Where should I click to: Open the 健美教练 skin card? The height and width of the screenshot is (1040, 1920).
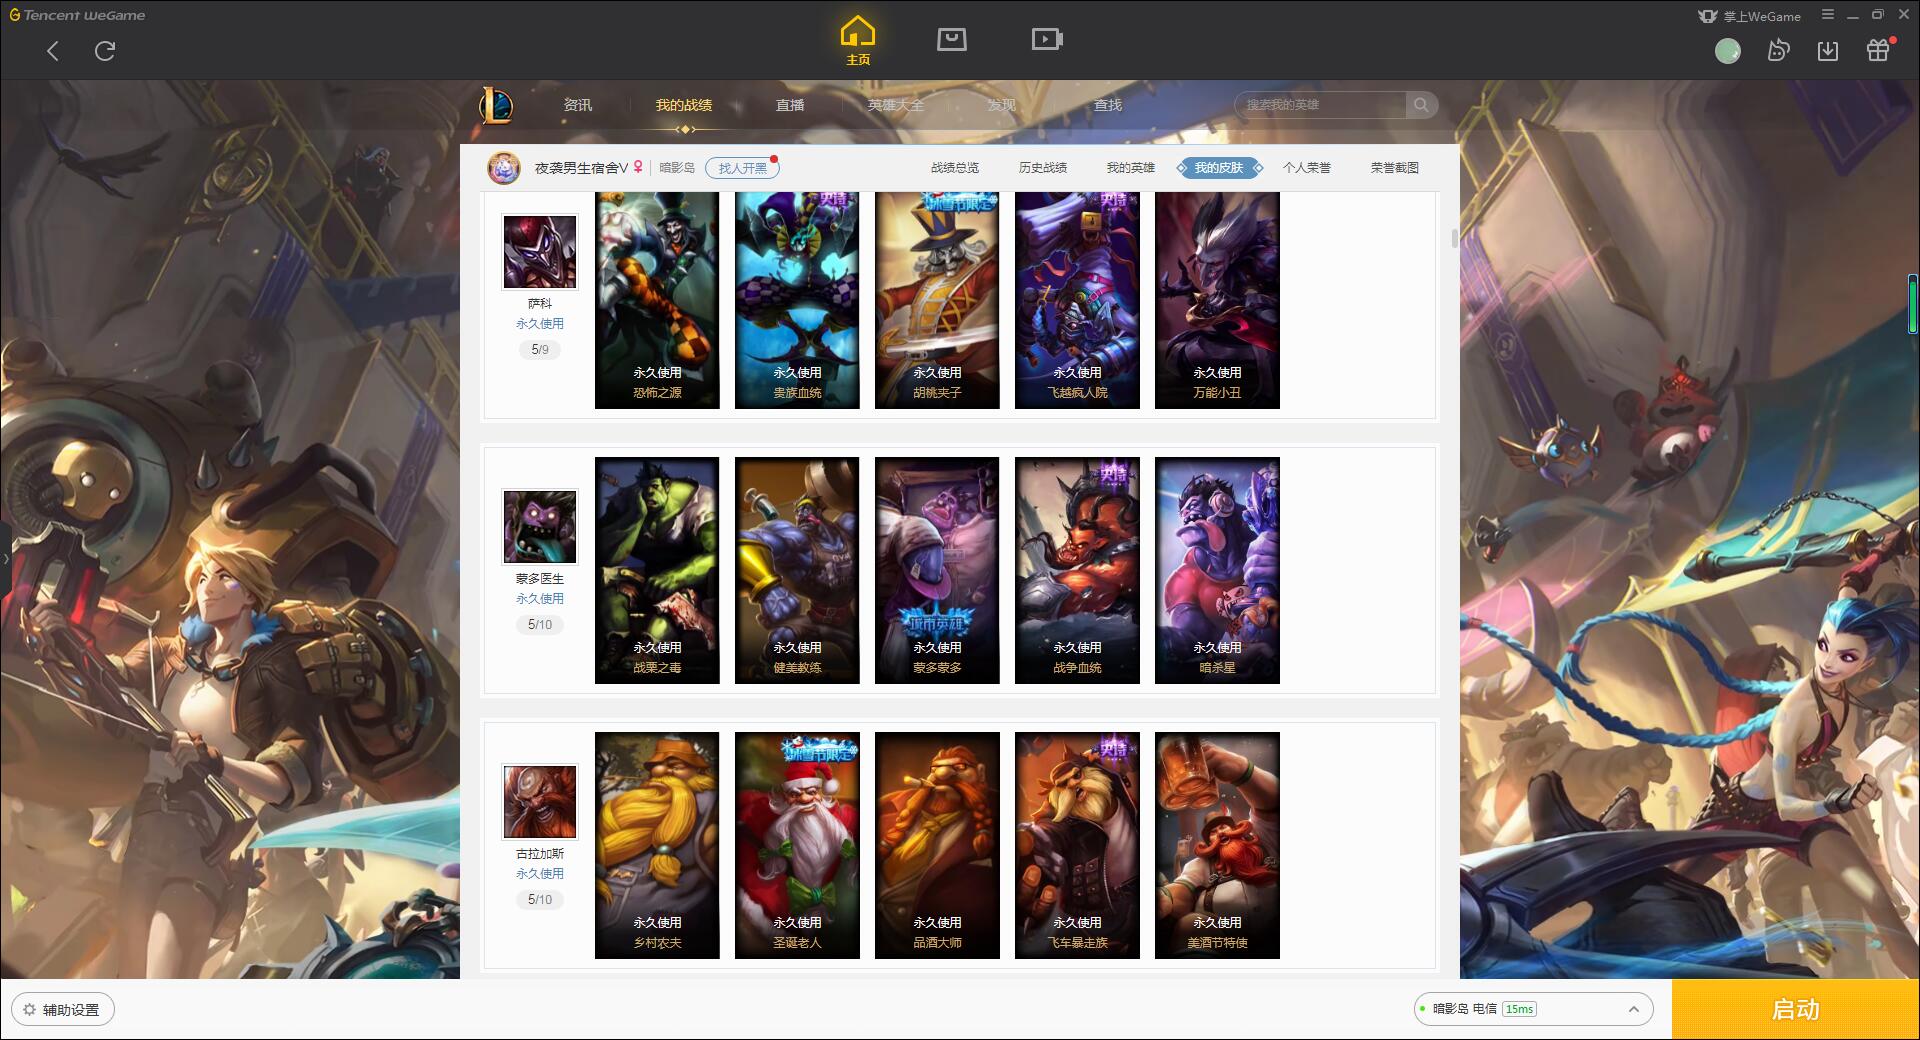pyautogui.click(x=797, y=570)
